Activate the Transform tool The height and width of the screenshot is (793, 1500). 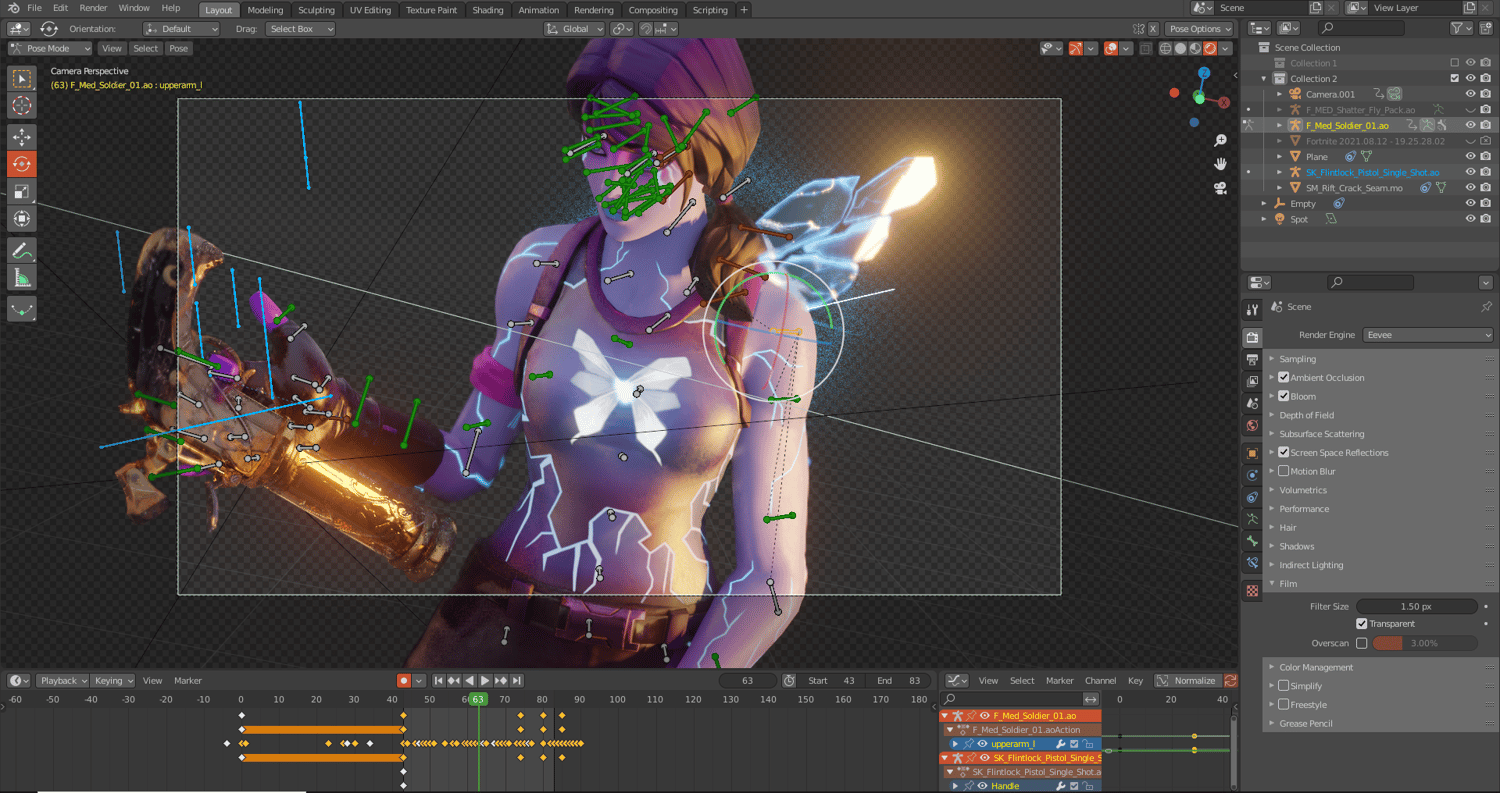point(22,218)
